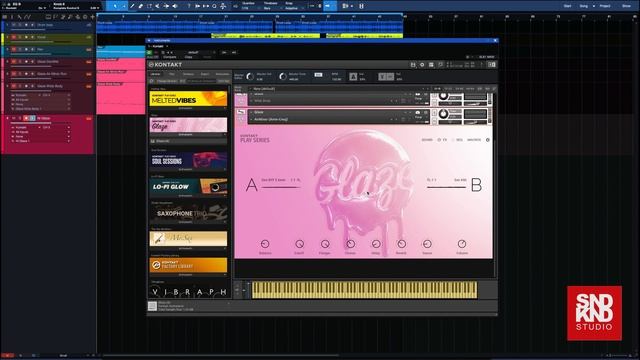Click the Cutoff knob in Glaze

point(299,244)
